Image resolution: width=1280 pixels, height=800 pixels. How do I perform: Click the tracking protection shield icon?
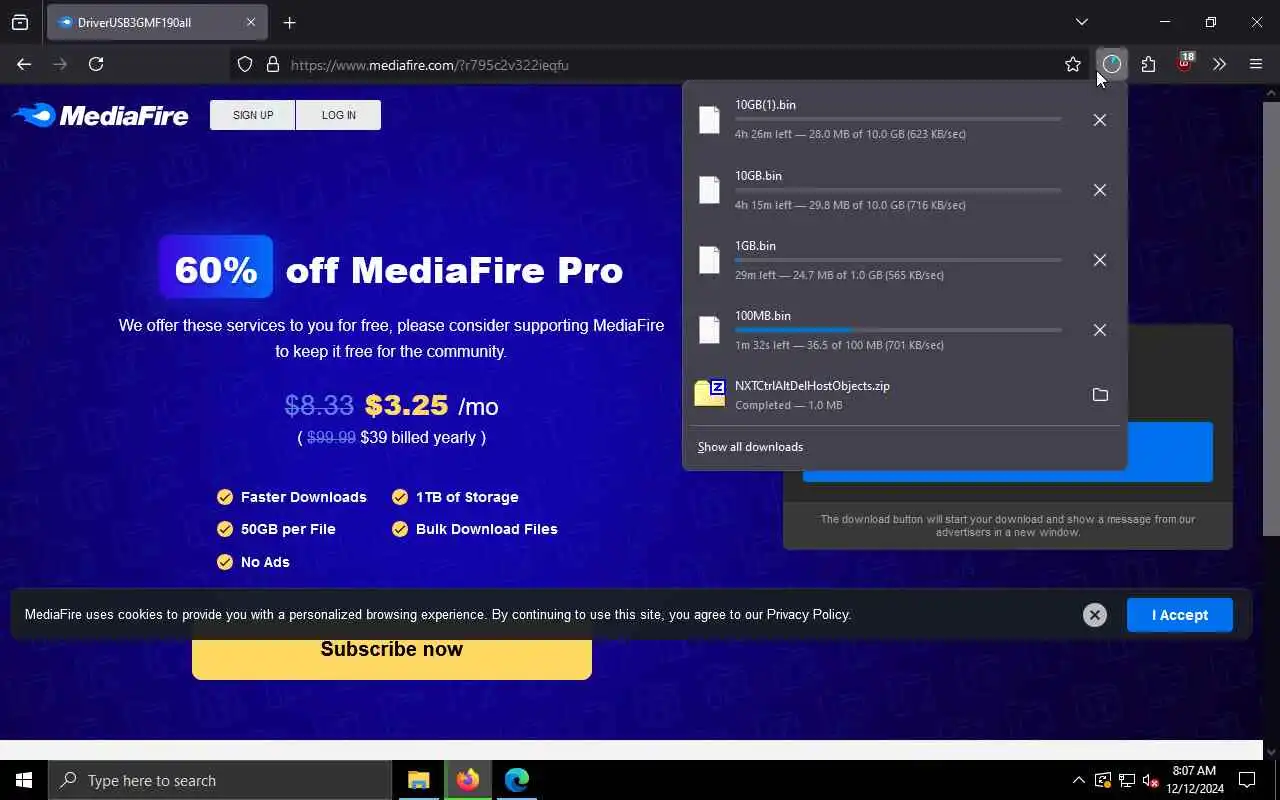245,65
